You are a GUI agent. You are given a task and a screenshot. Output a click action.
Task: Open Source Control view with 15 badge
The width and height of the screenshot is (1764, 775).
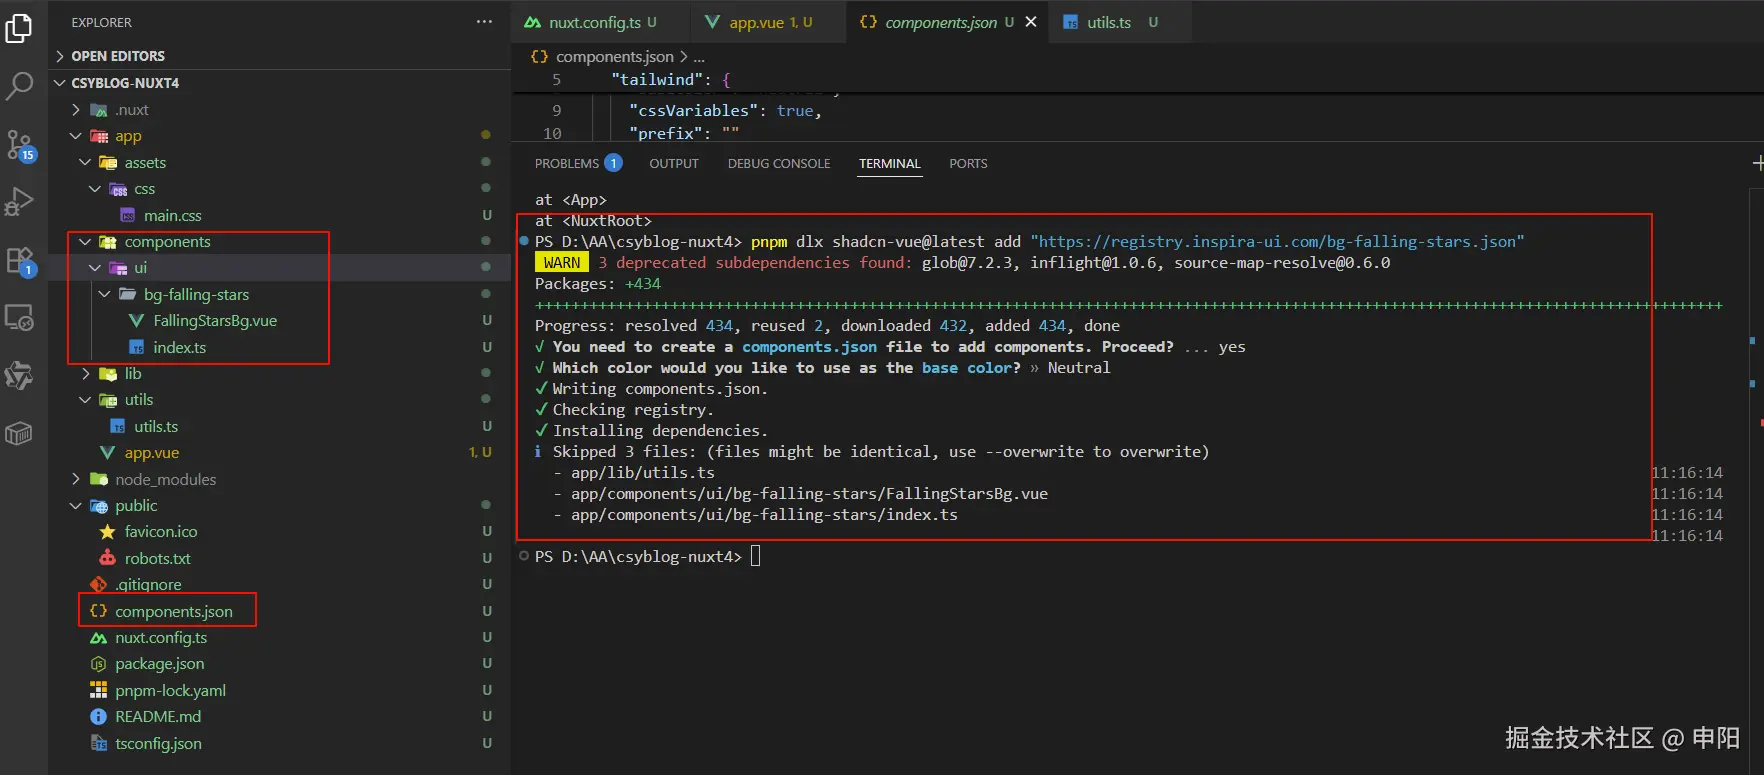click(x=20, y=145)
